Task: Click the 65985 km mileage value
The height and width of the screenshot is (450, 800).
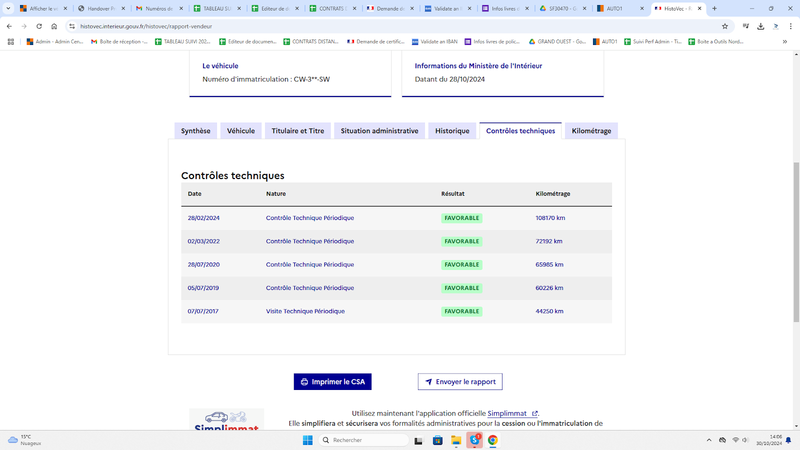Action: click(x=549, y=265)
